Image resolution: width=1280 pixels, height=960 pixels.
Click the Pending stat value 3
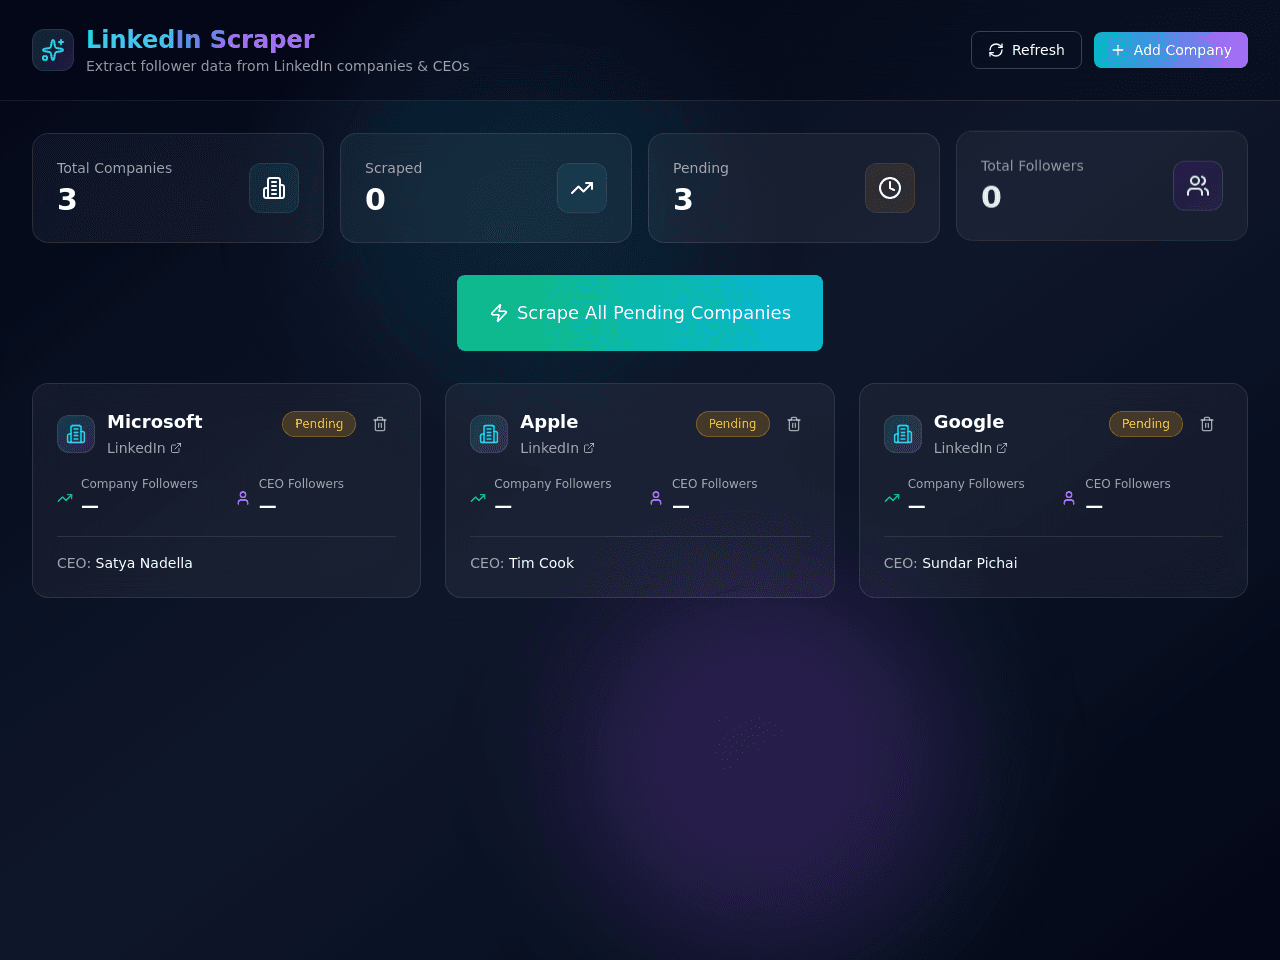[683, 200]
